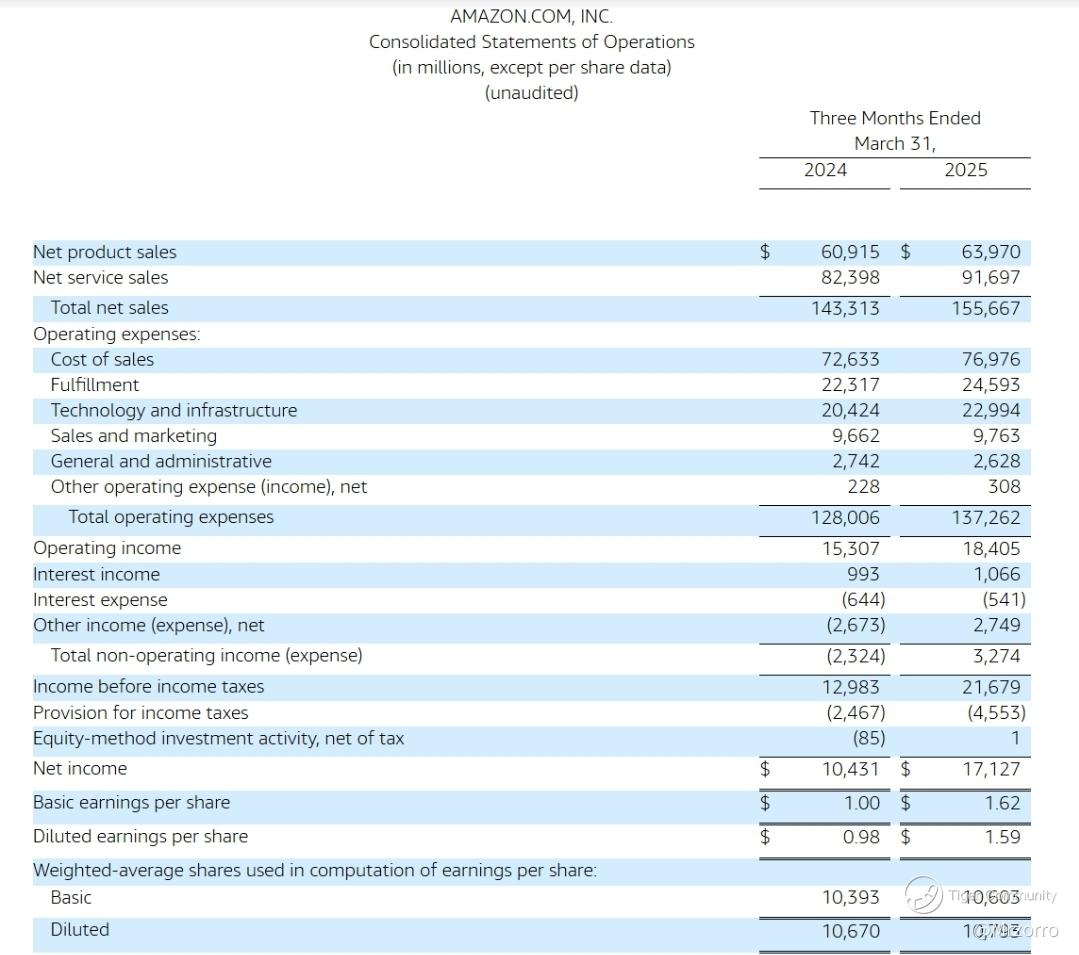Screen dimensions: 1079x955
Task: Click the value 91,697
Action: click(991, 277)
